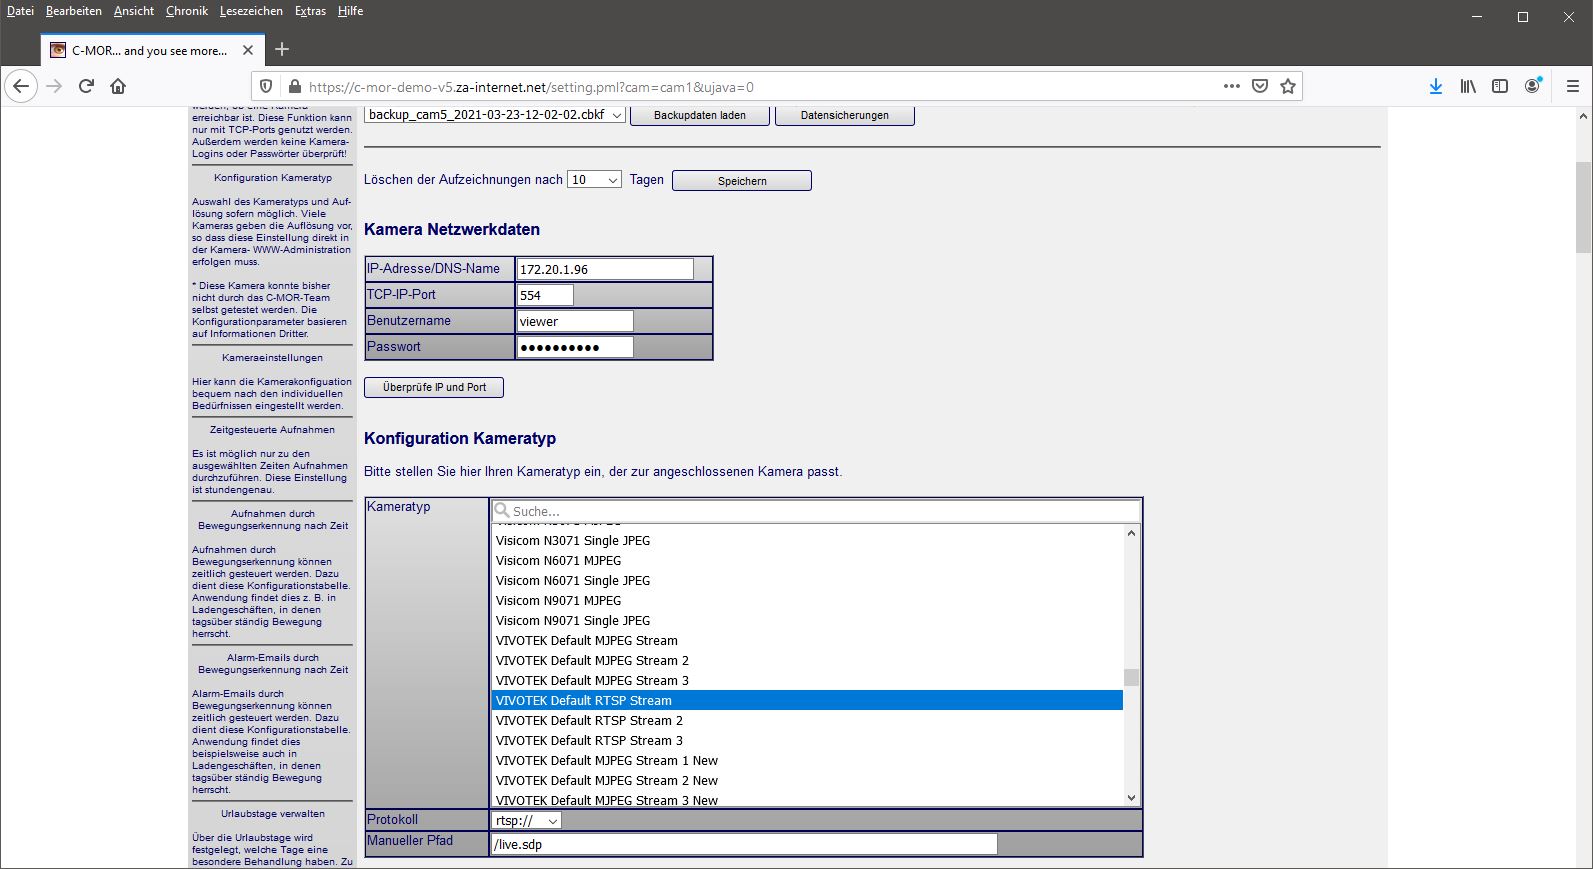Open the browser home page
Image resolution: width=1593 pixels, height=869 pixels.
118,86
